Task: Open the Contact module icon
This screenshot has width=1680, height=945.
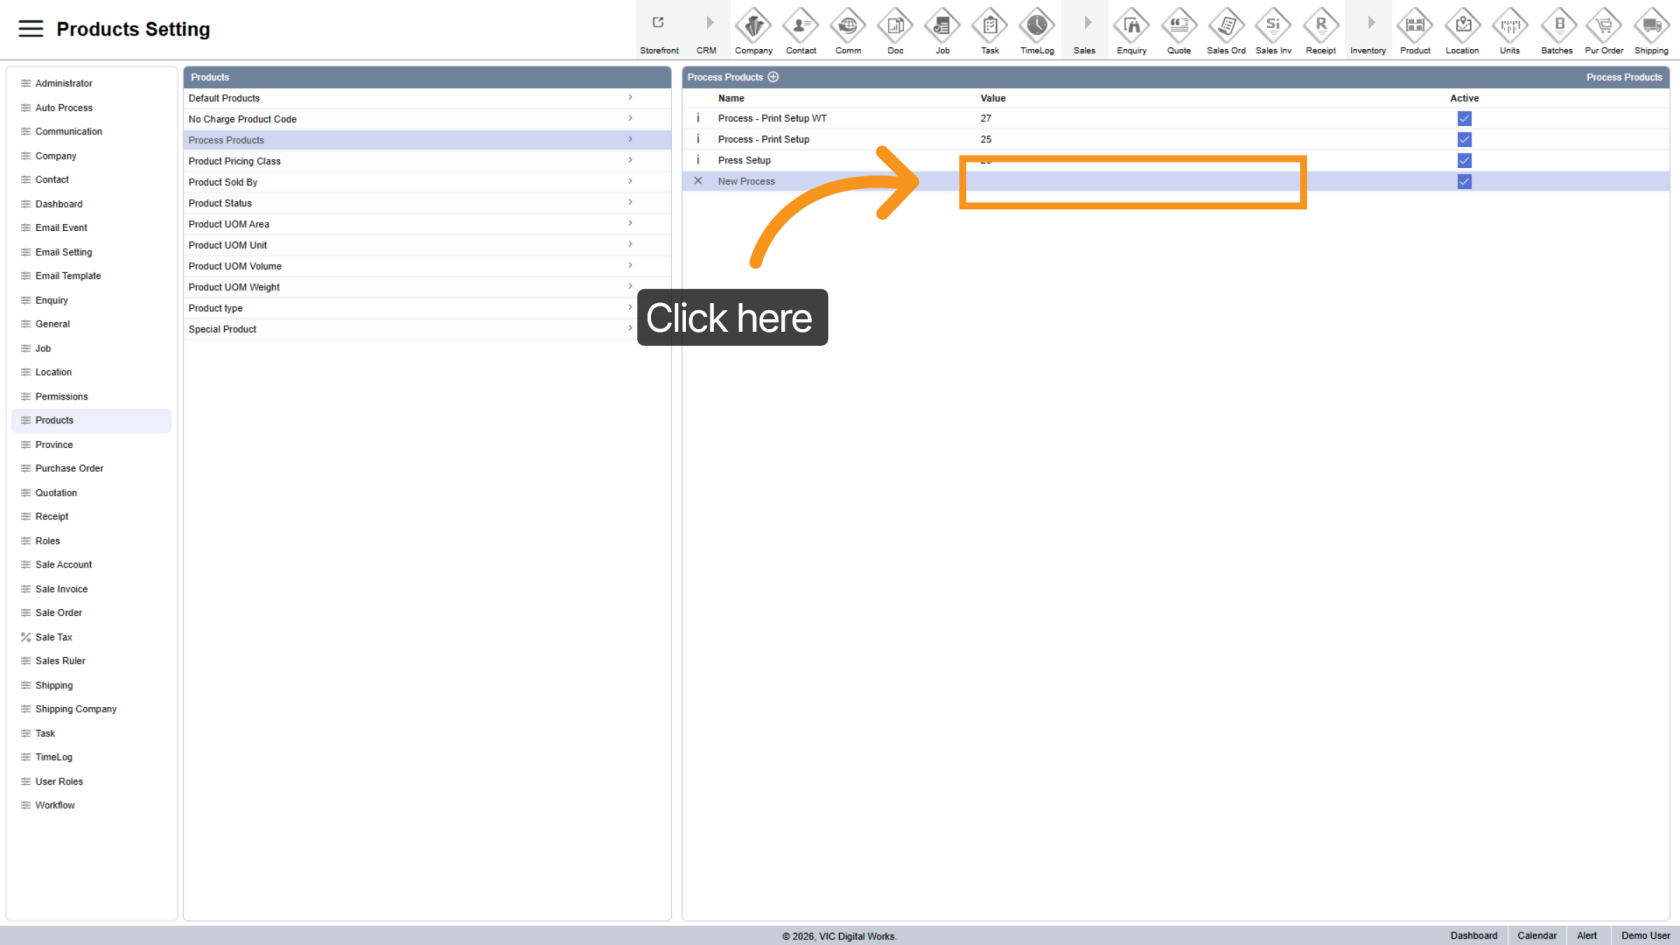Action: pyautogui.click(x=801, y=25)
